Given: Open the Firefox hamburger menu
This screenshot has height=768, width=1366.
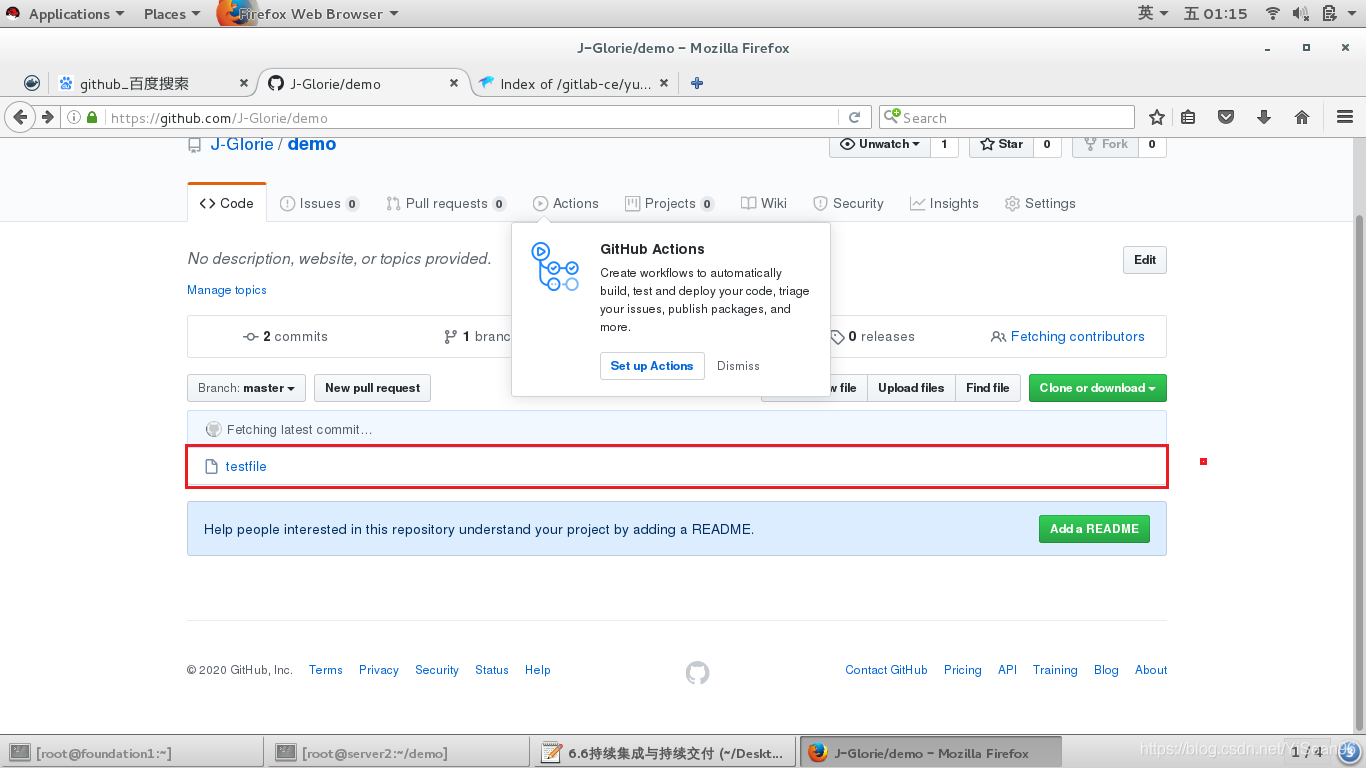Looking at the screenshot, I should click(1345, 117).
